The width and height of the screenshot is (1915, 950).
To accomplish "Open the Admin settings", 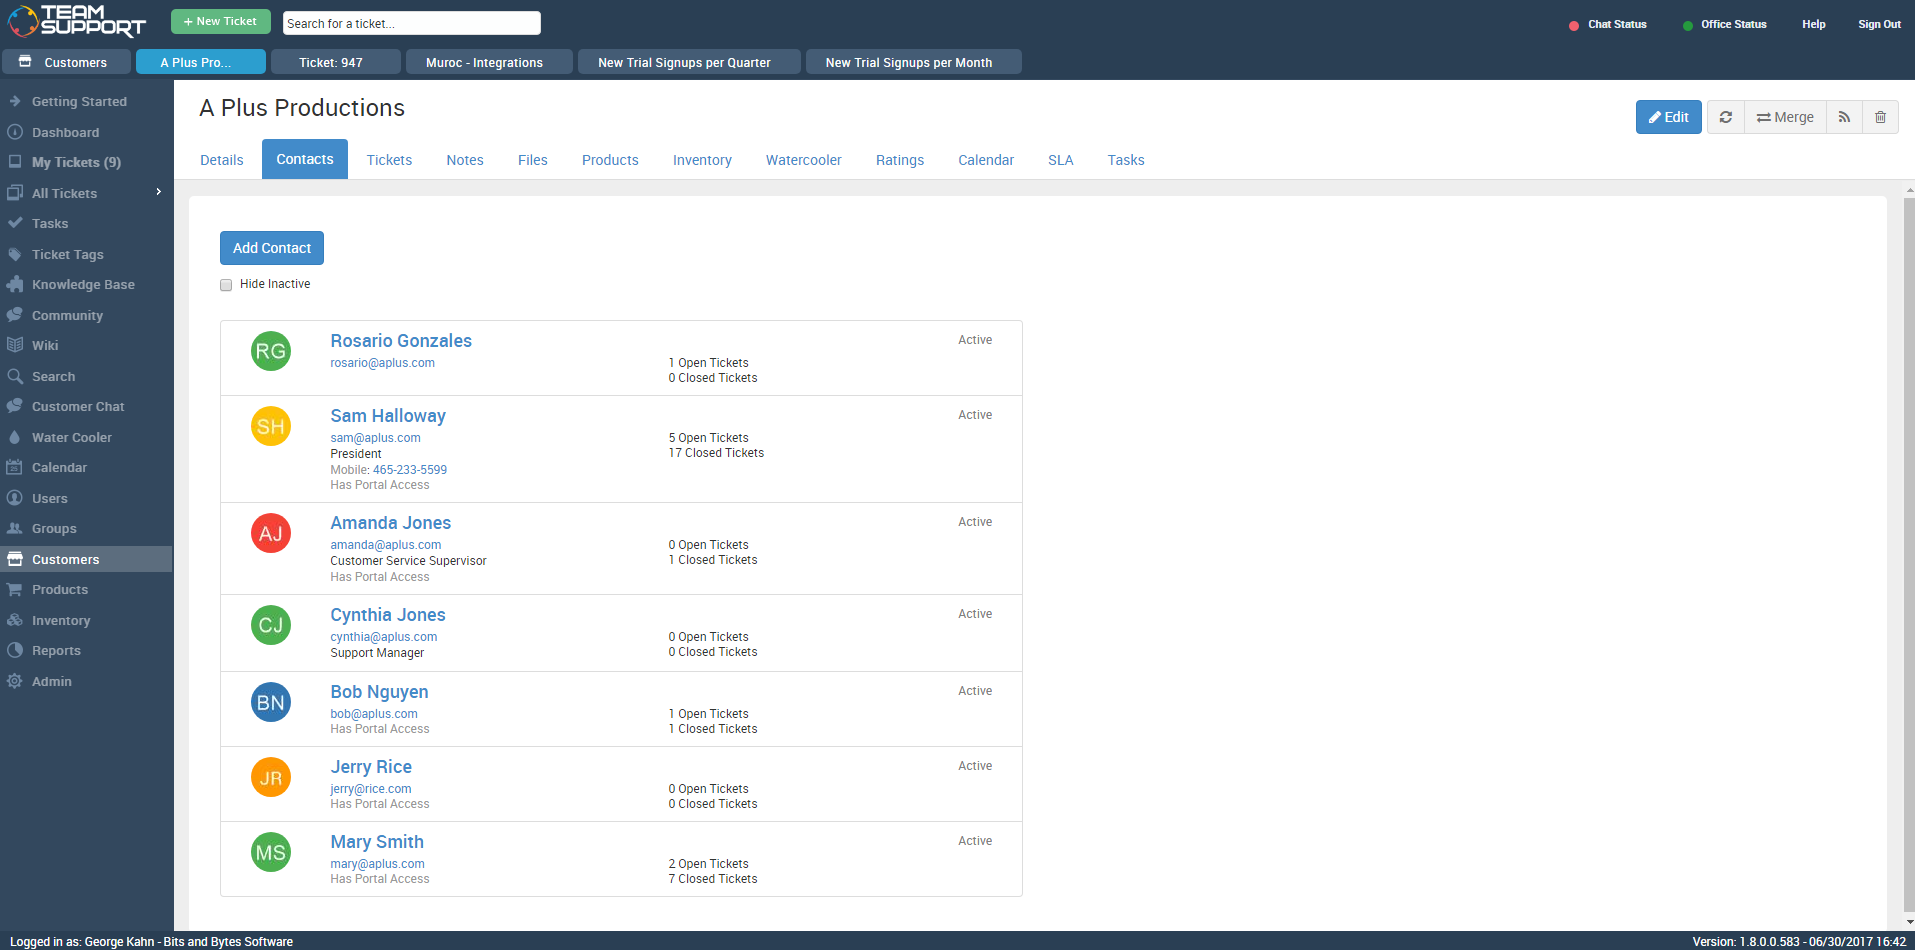I will pos(52,681).
